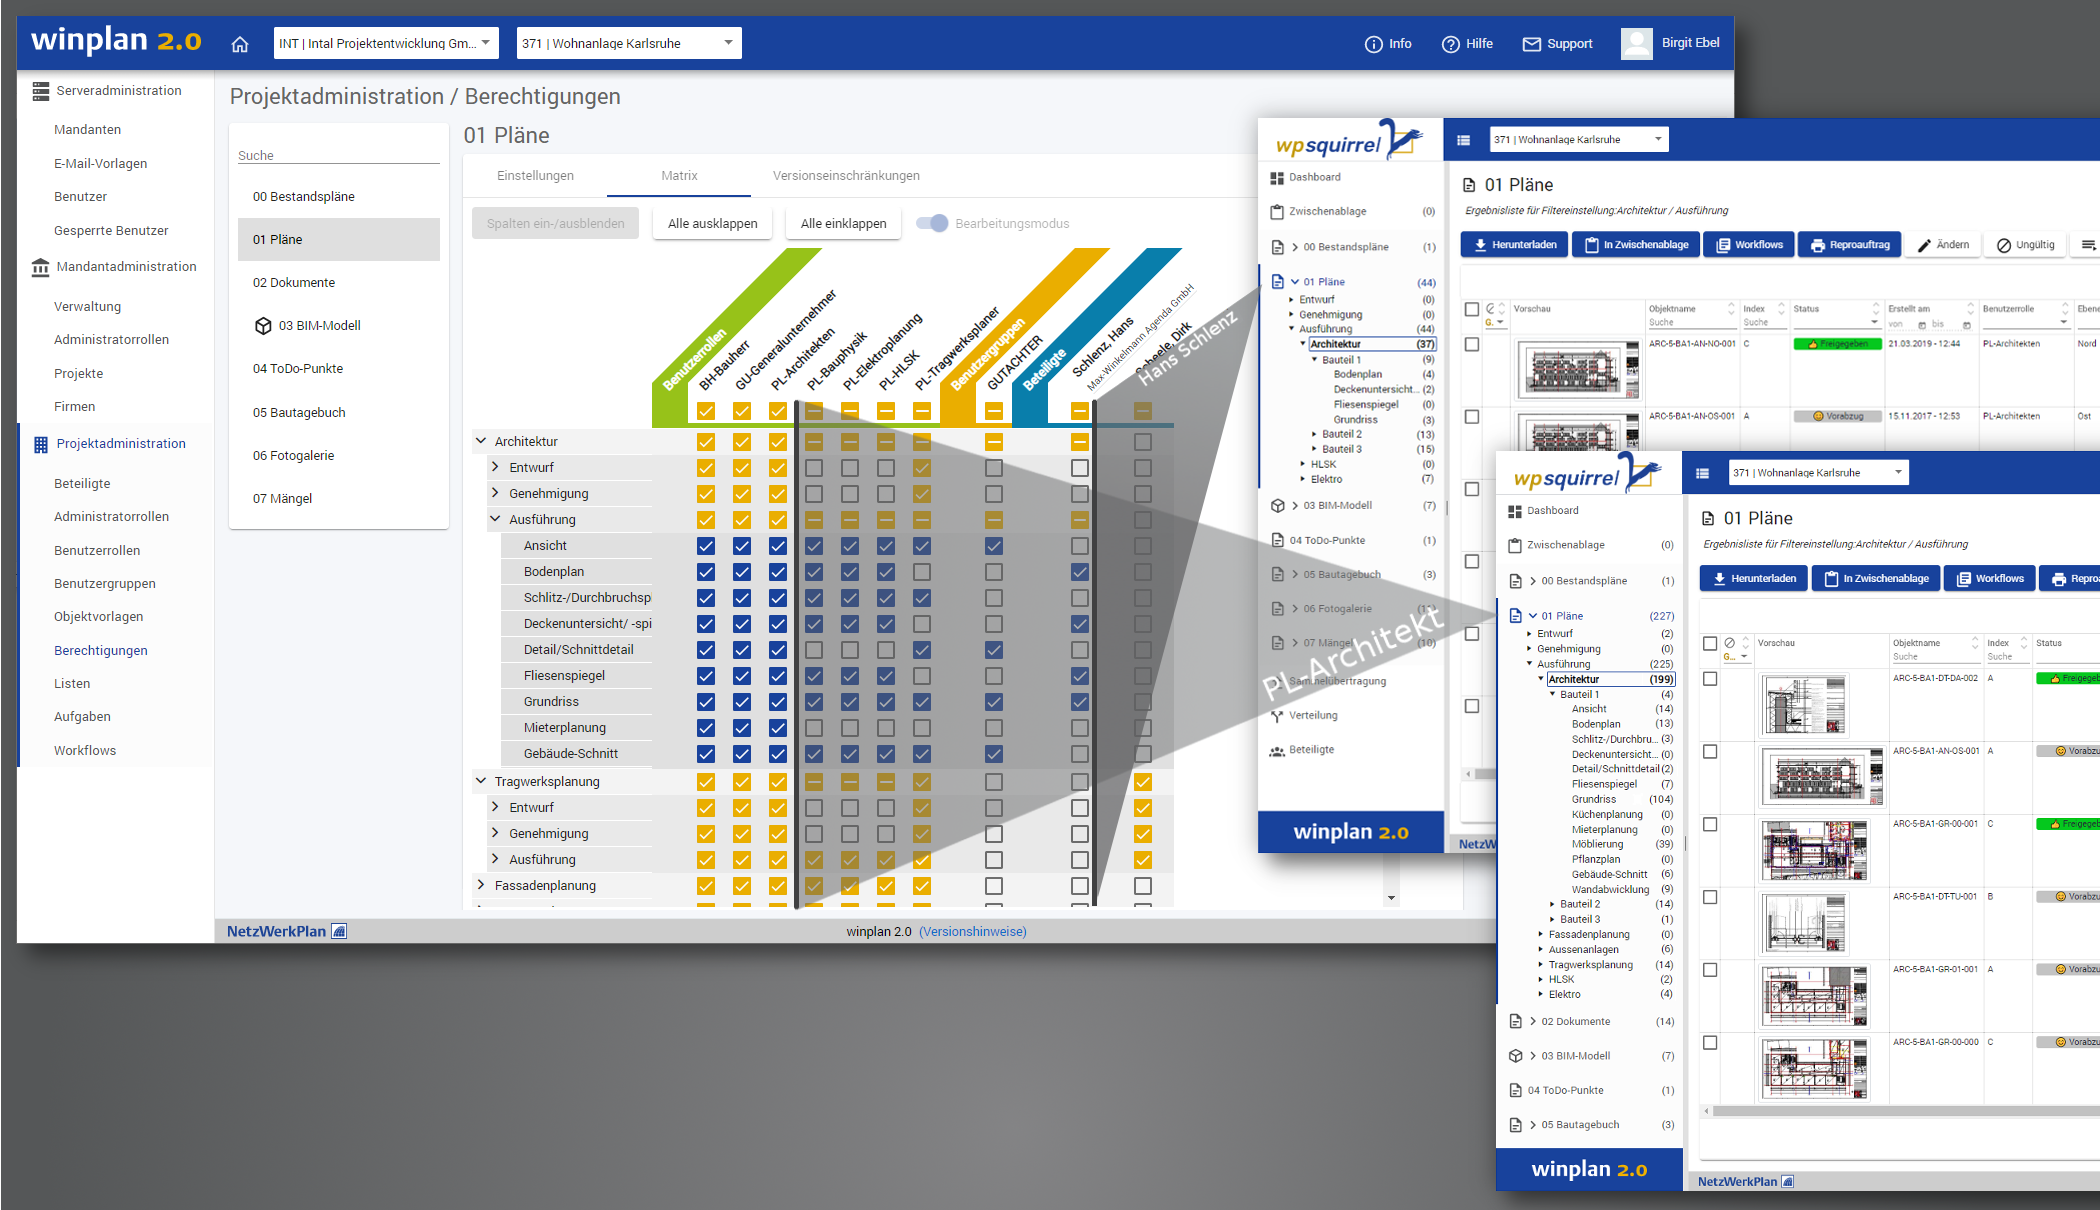Click the Verteilung icon in the upper wpsquirrel window
The image size is (2100, 1210).
1277,716
